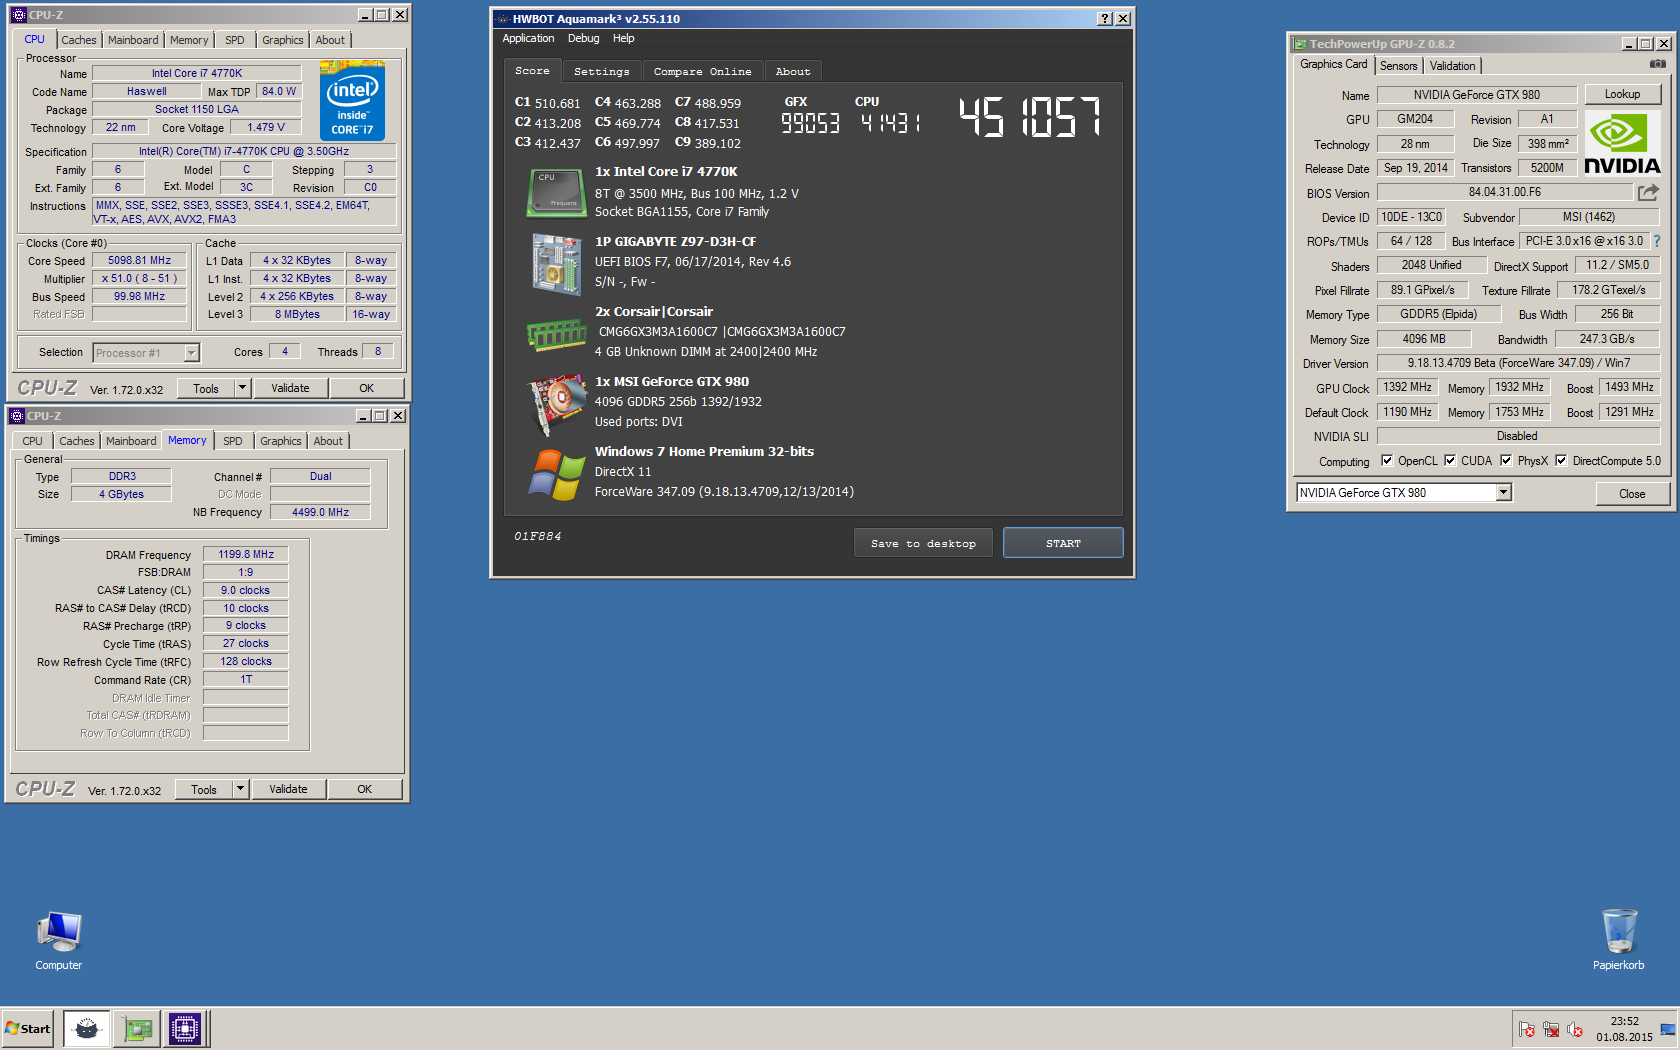1680x1050 pixels.
Task: Click the Windows logo icon in Aquamark
Action: pos(556,474)
